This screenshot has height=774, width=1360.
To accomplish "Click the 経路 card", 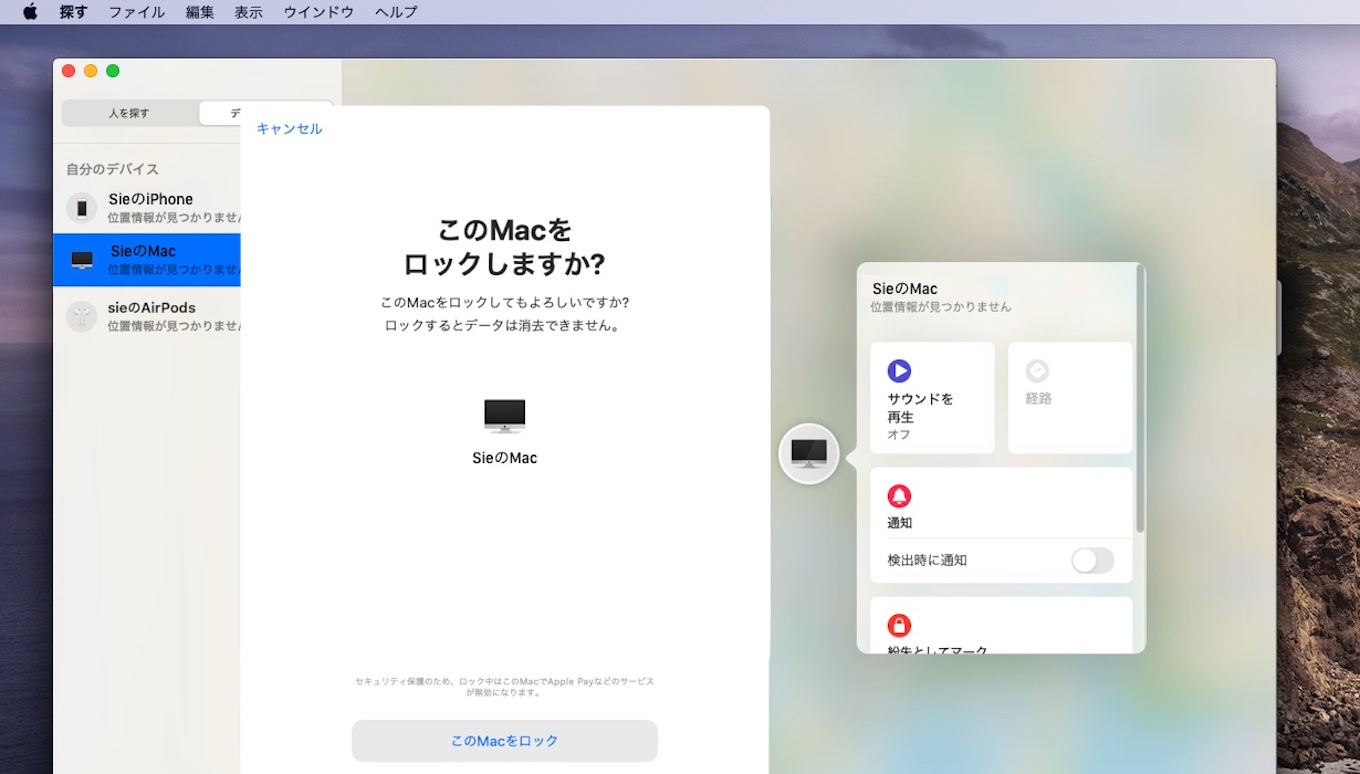I will click(1070, 398).
